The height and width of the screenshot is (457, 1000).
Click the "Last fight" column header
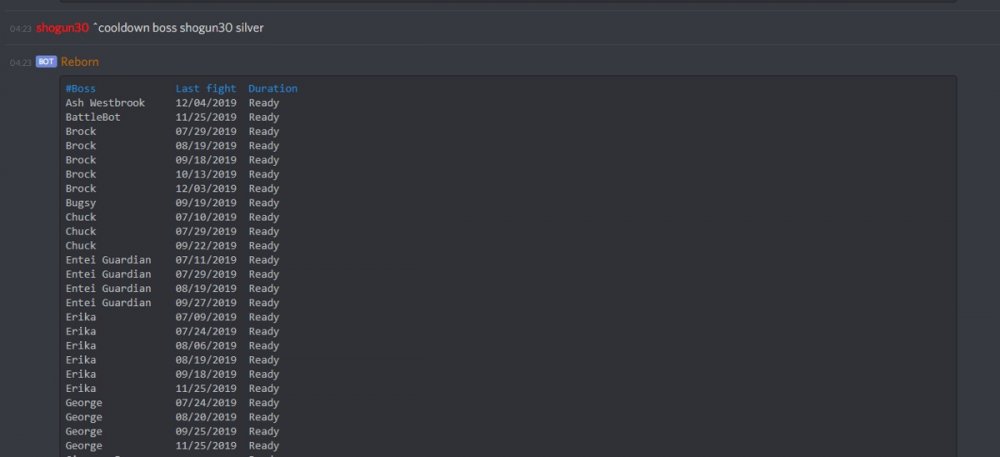click(206, 88)
